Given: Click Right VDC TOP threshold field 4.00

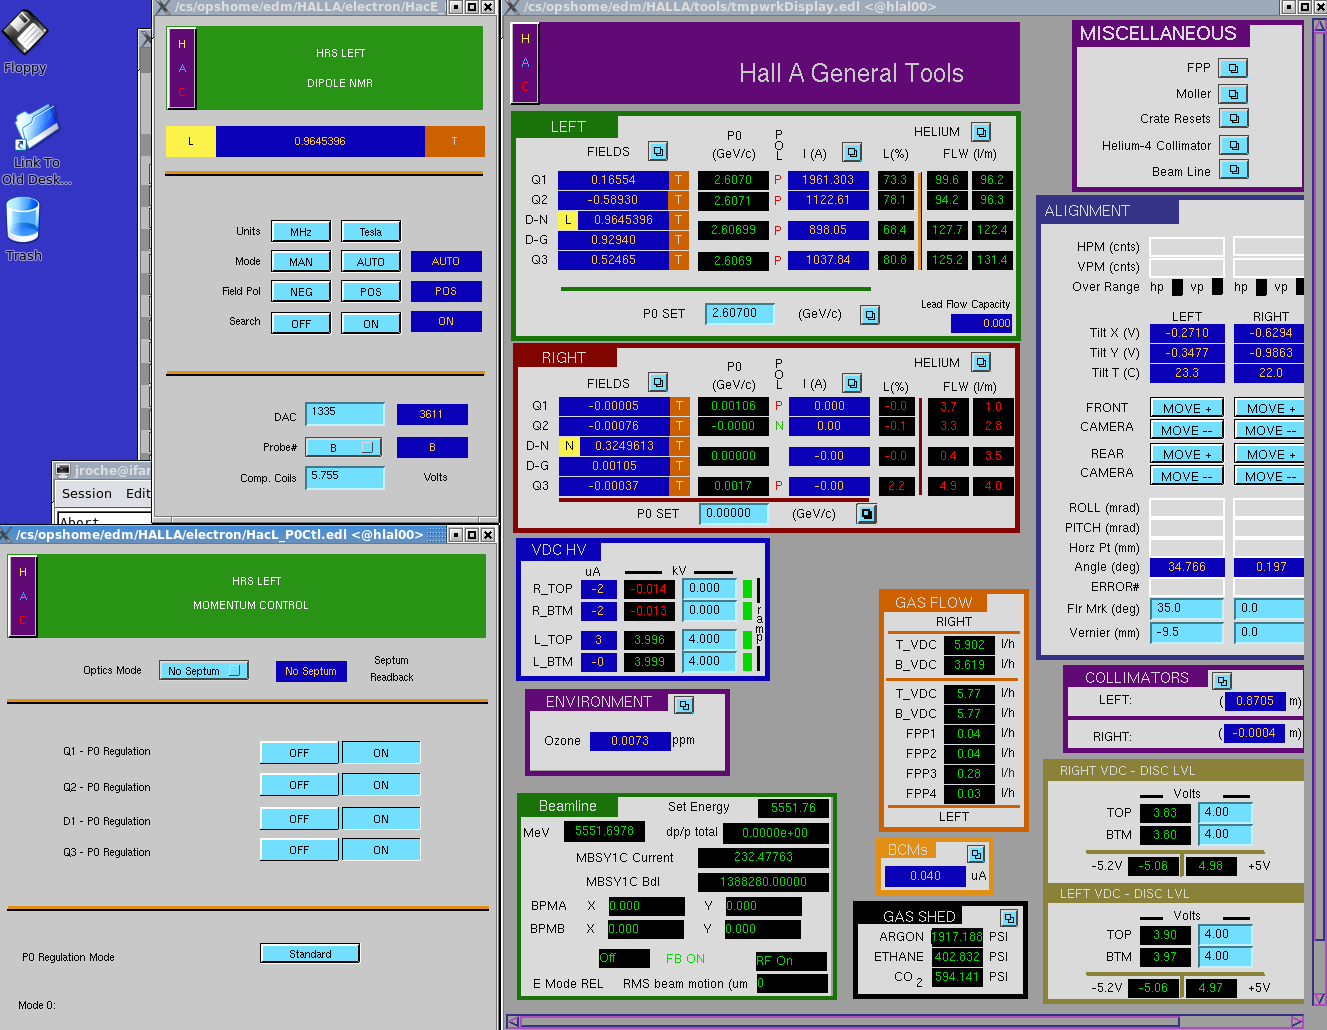Looking at the screenshot, I should pos(1224,812).
